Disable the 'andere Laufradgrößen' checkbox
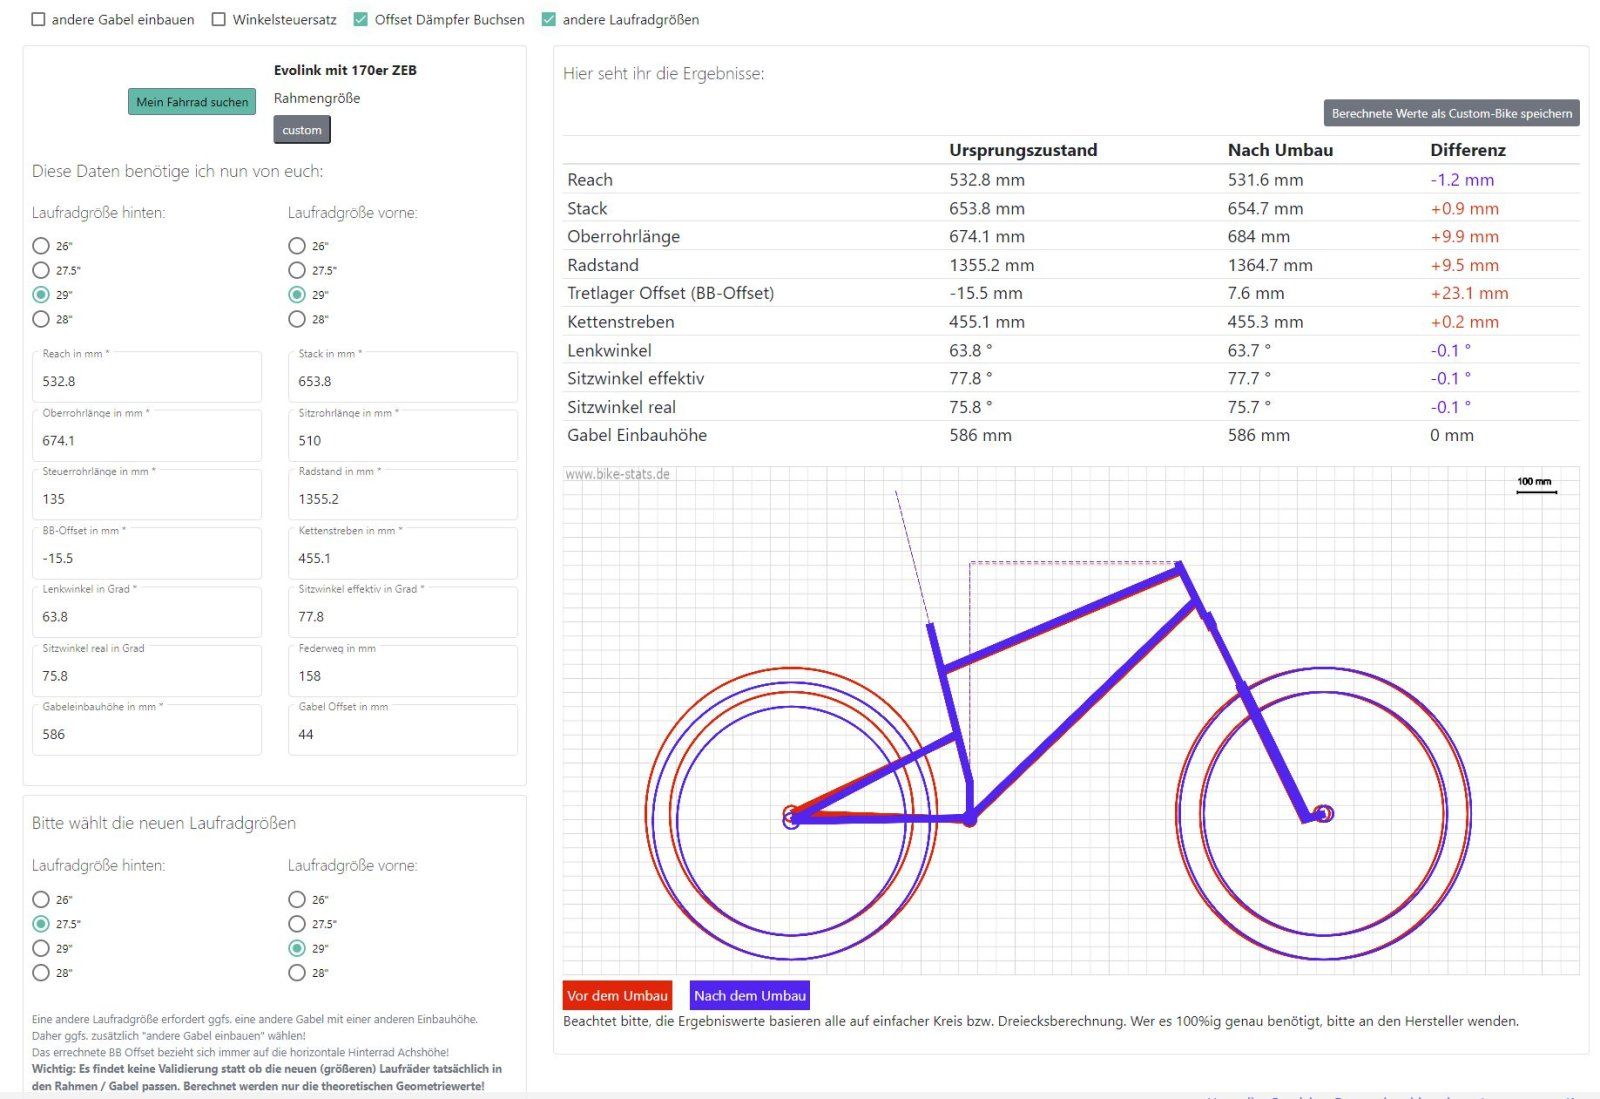 (x=549, y=20)
